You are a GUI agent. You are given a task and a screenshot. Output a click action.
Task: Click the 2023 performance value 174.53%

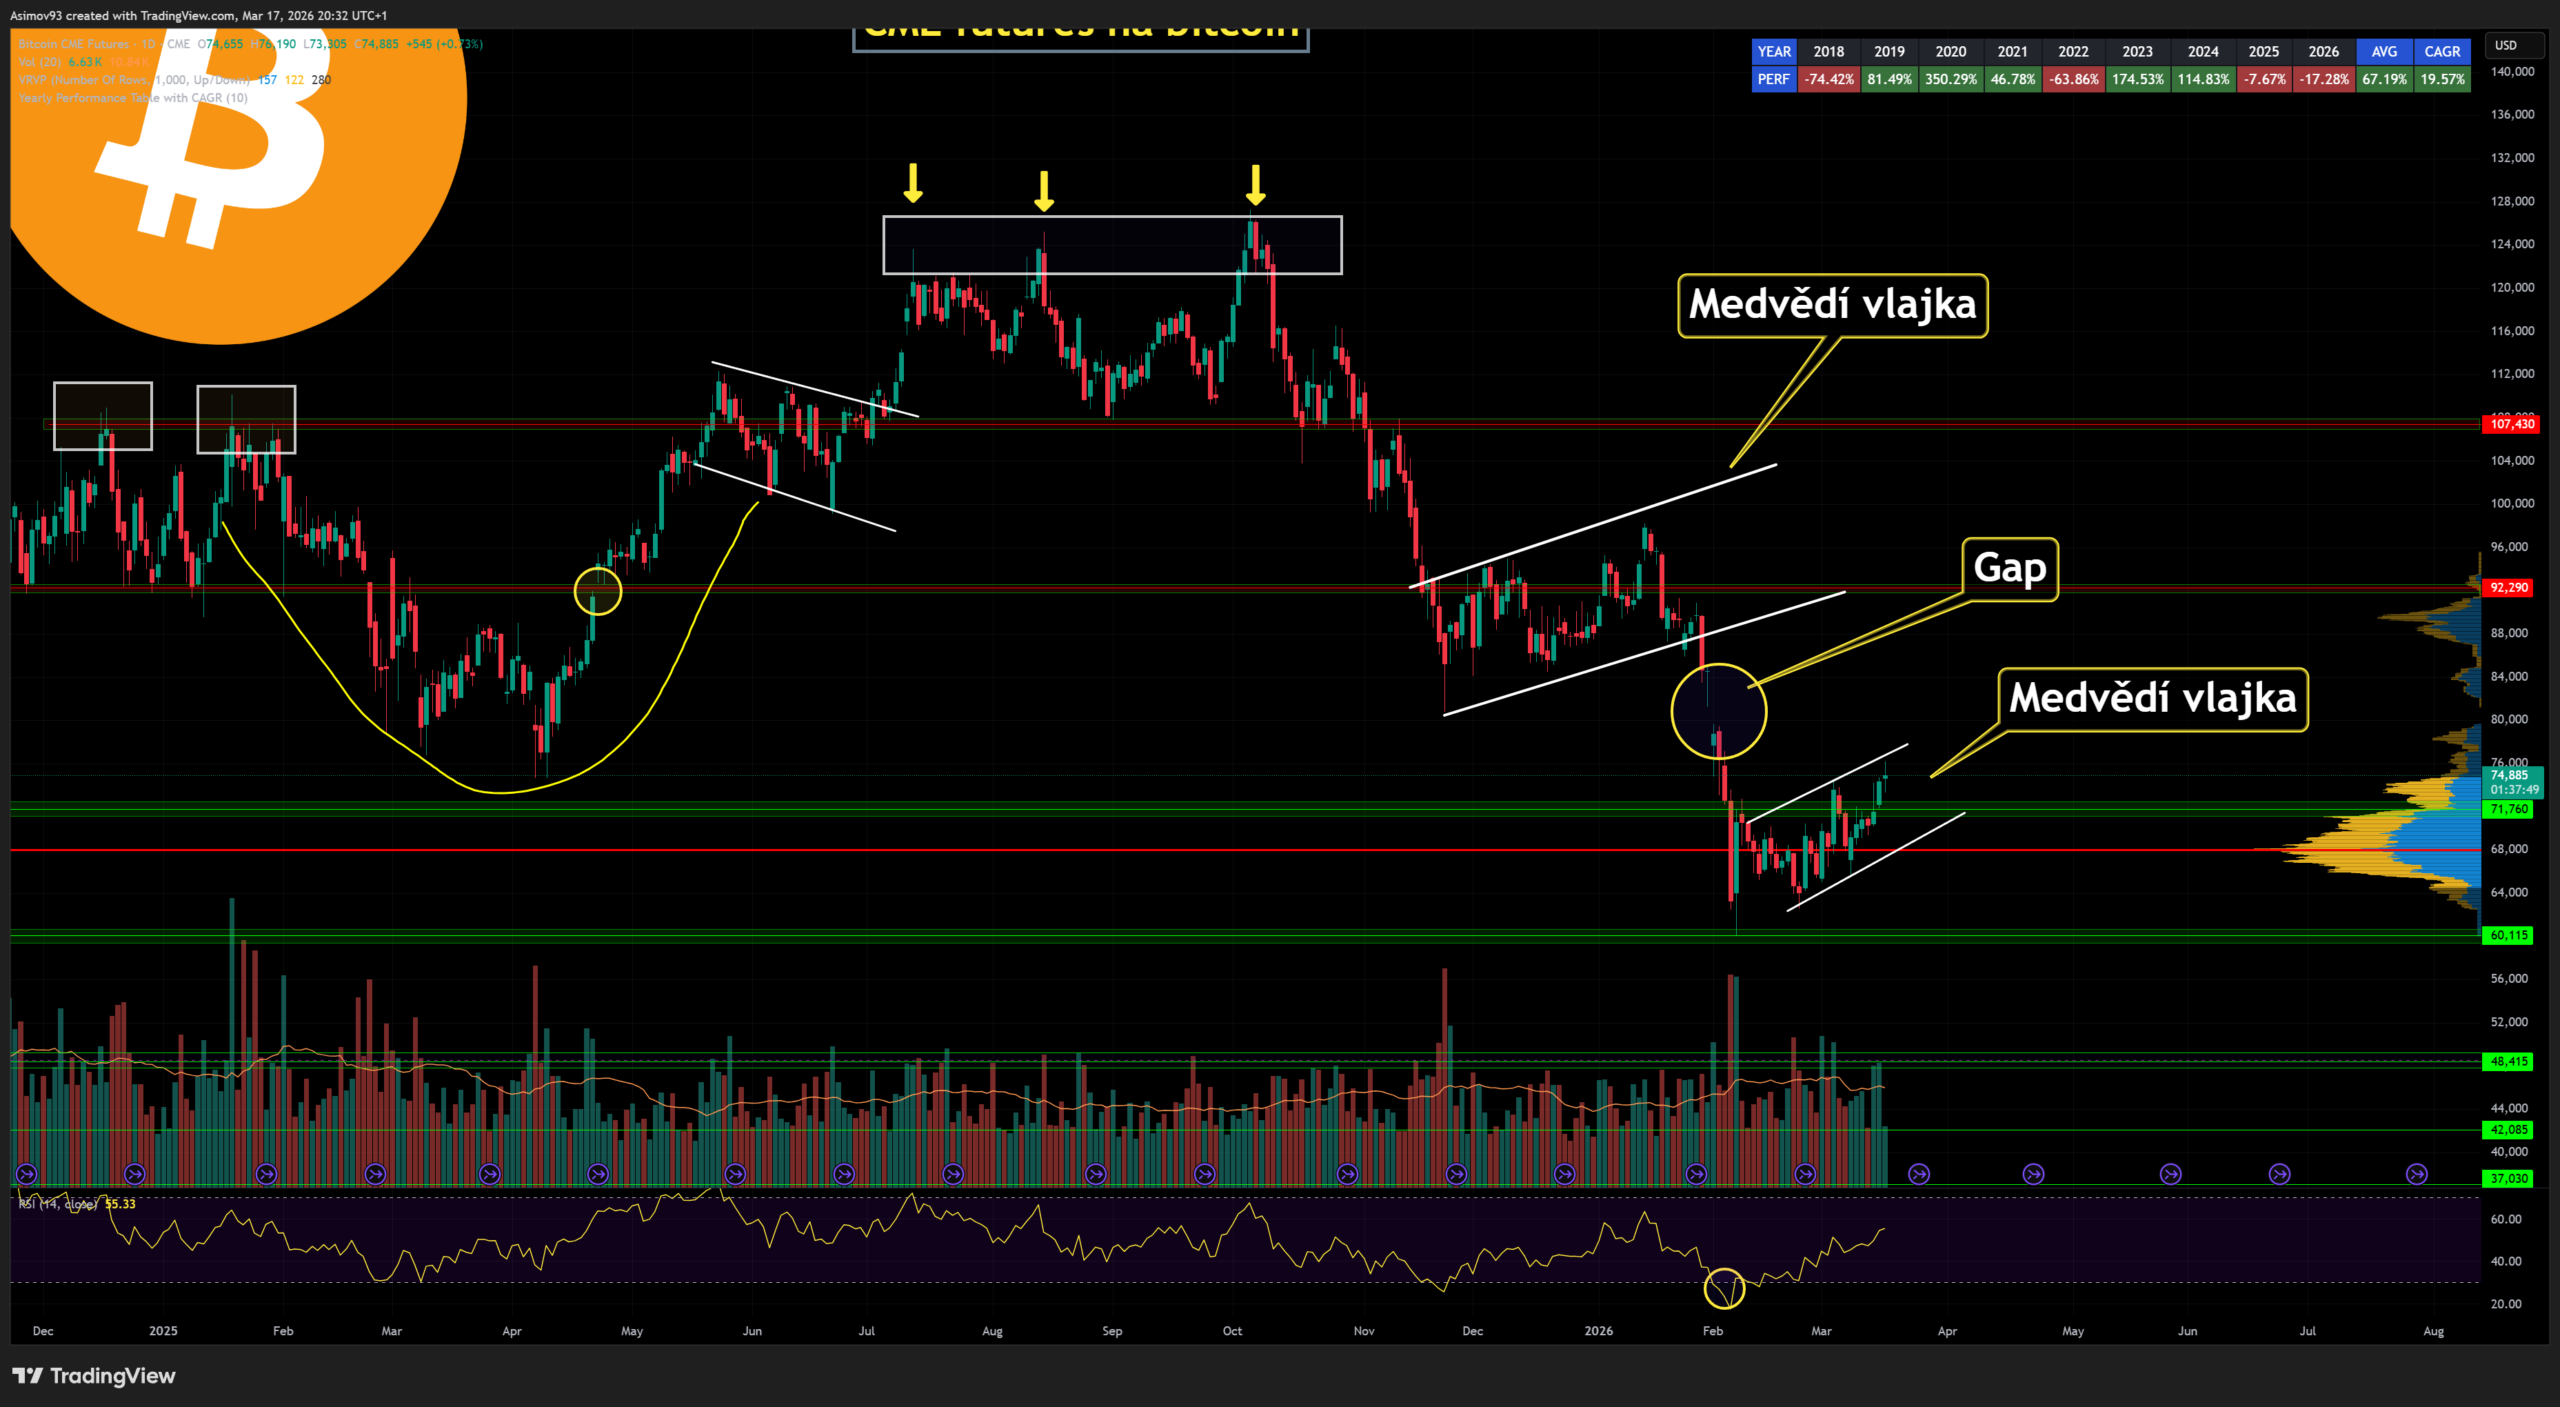pos(2137,79)
